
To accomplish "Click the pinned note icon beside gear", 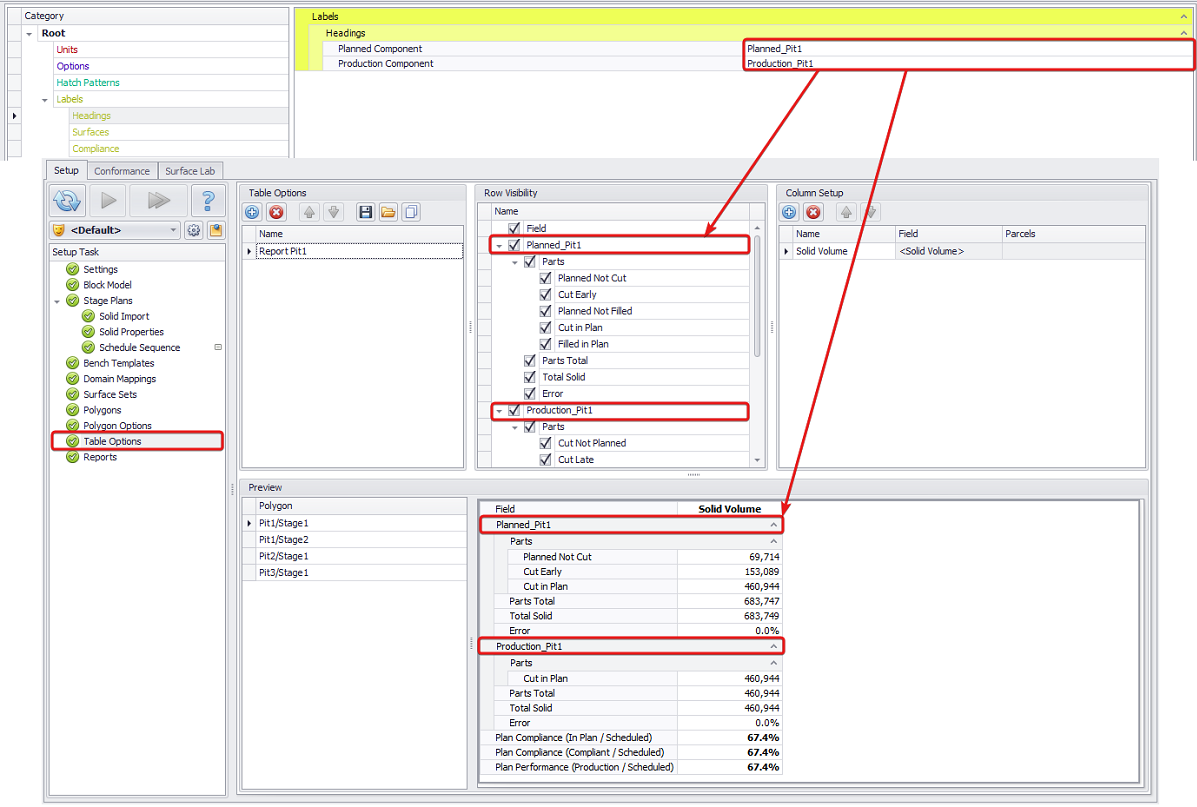I will tap(215, 230).
